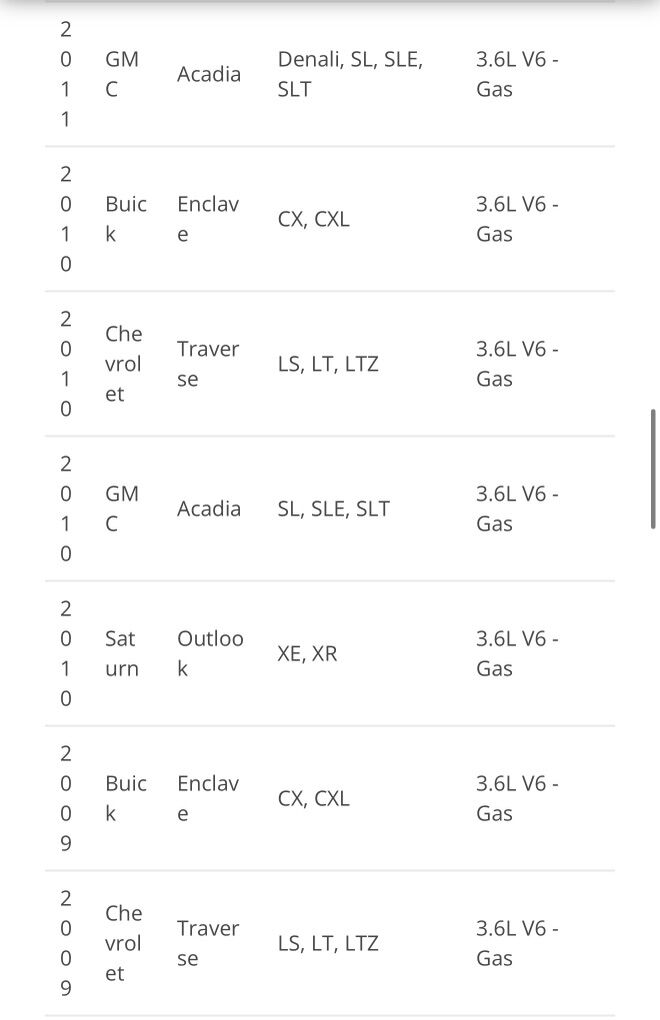Click "Denali, SL, SLE, SLT" trim text
660x1020 pixels.
(x=350, y=74)
